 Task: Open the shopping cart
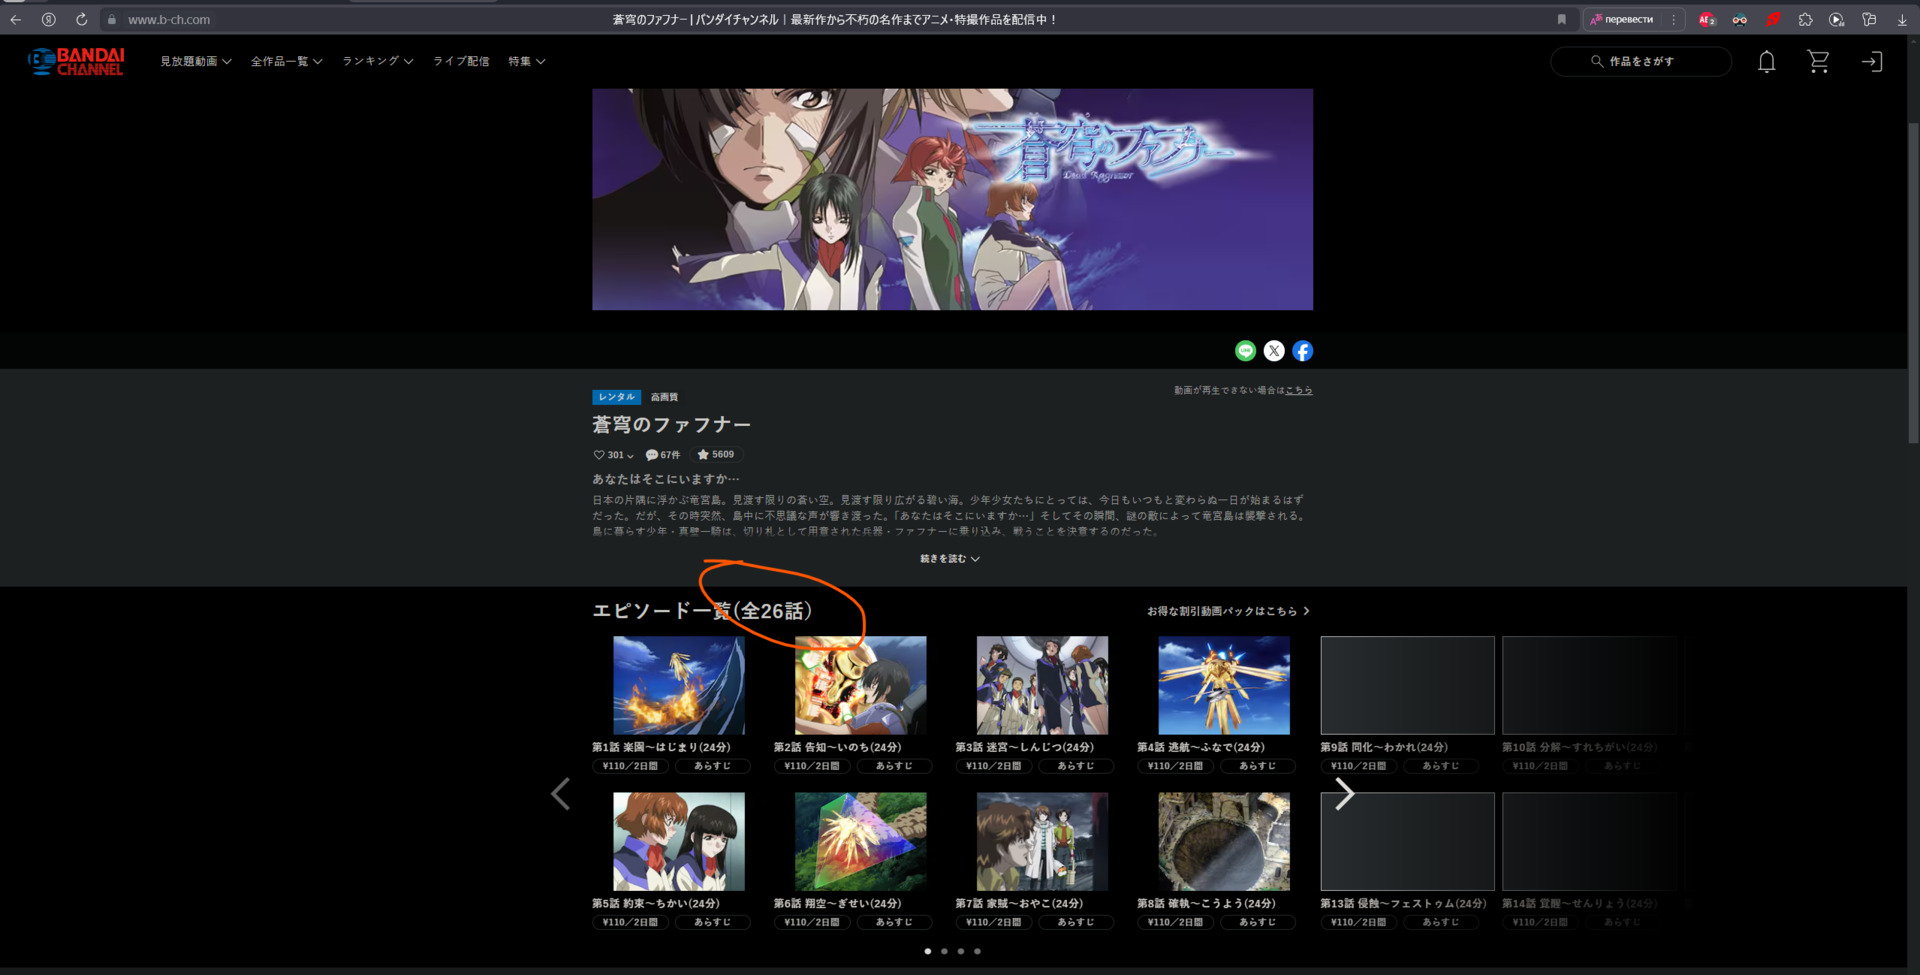pos(1818,62)
